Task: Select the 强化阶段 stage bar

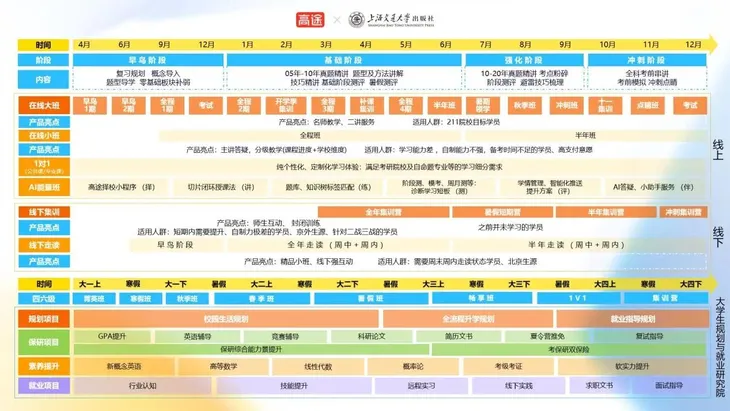Action: 524,60
